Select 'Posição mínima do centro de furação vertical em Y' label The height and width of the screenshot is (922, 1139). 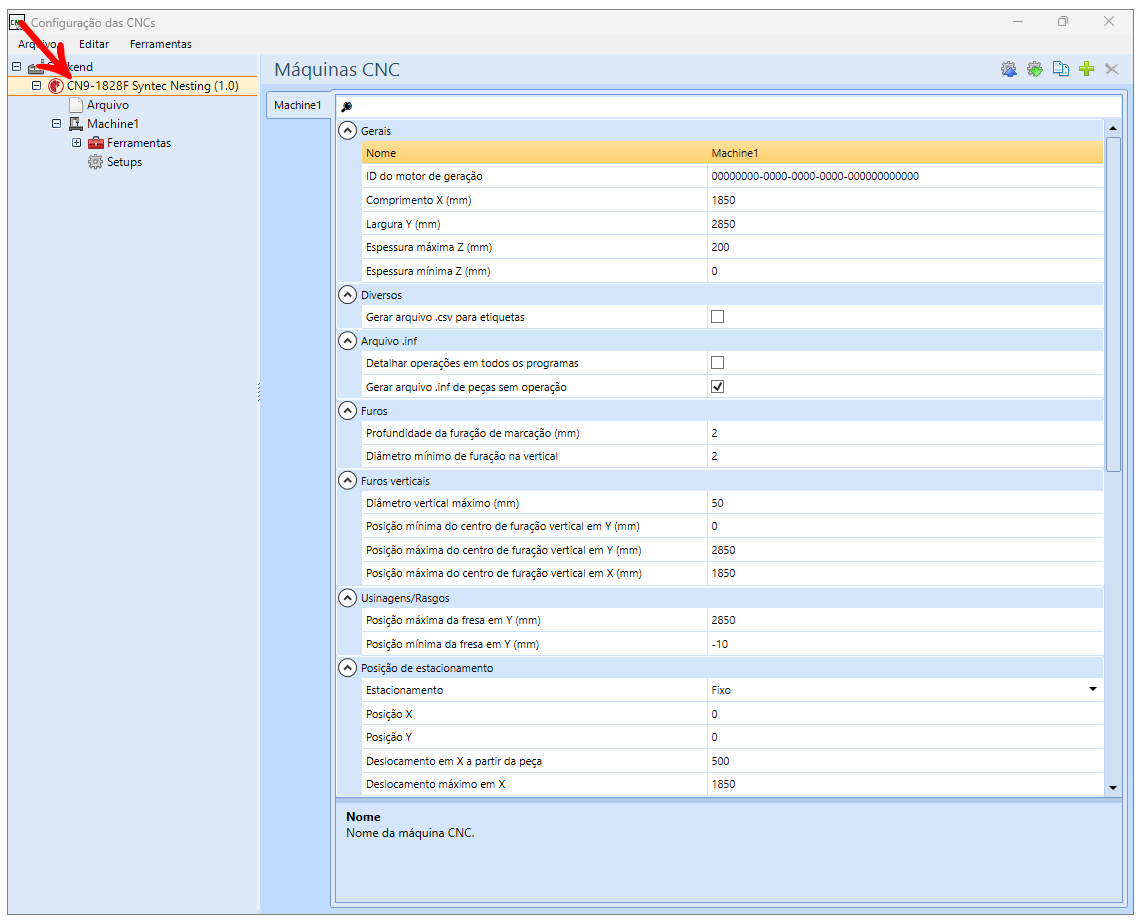click(x=503, y=526)
